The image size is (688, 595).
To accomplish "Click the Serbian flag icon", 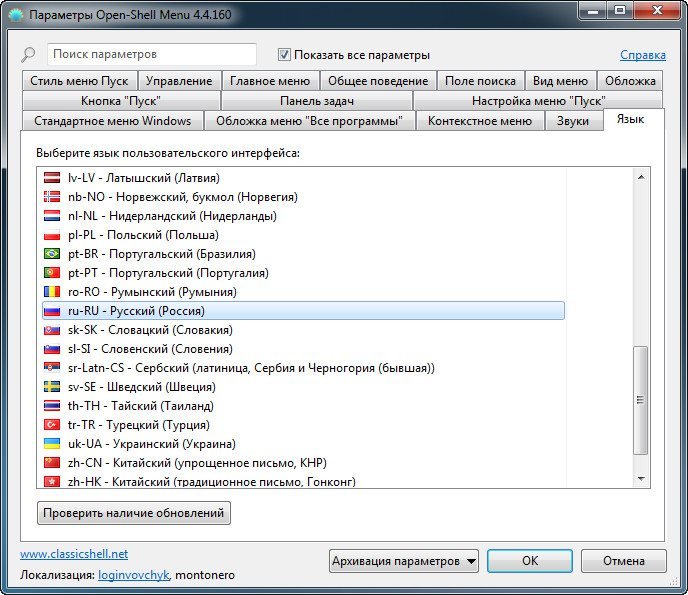I will coord(52,368).
